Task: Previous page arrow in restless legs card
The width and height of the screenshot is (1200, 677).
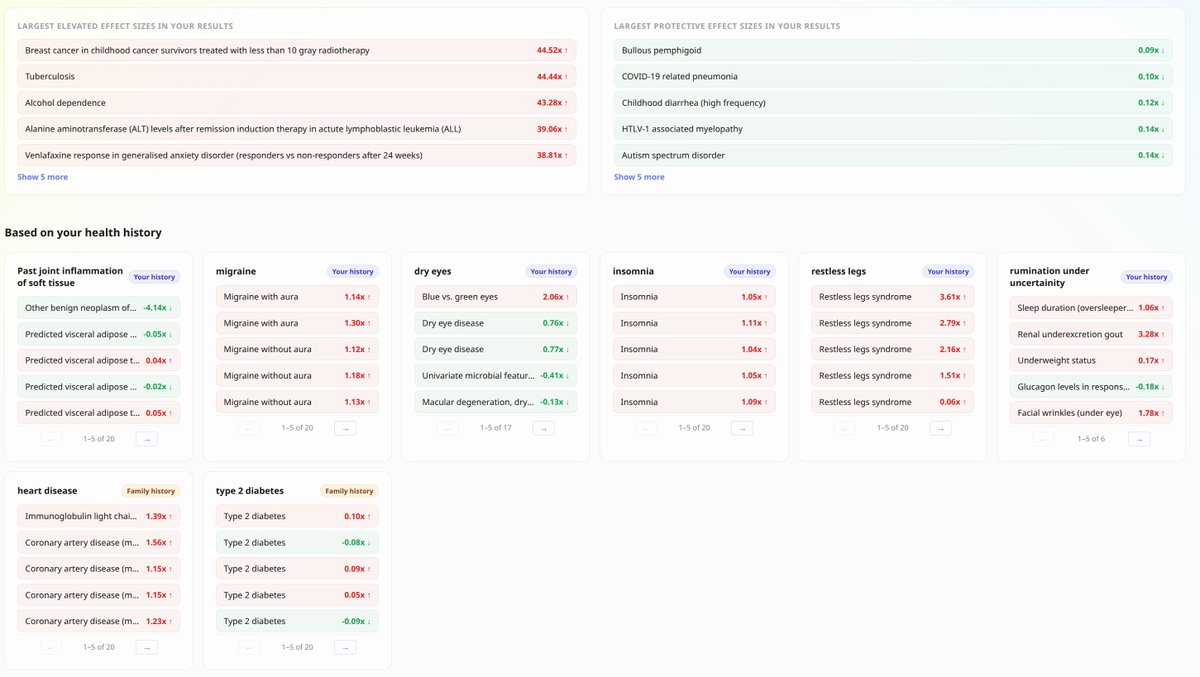Action: (845, 428)
